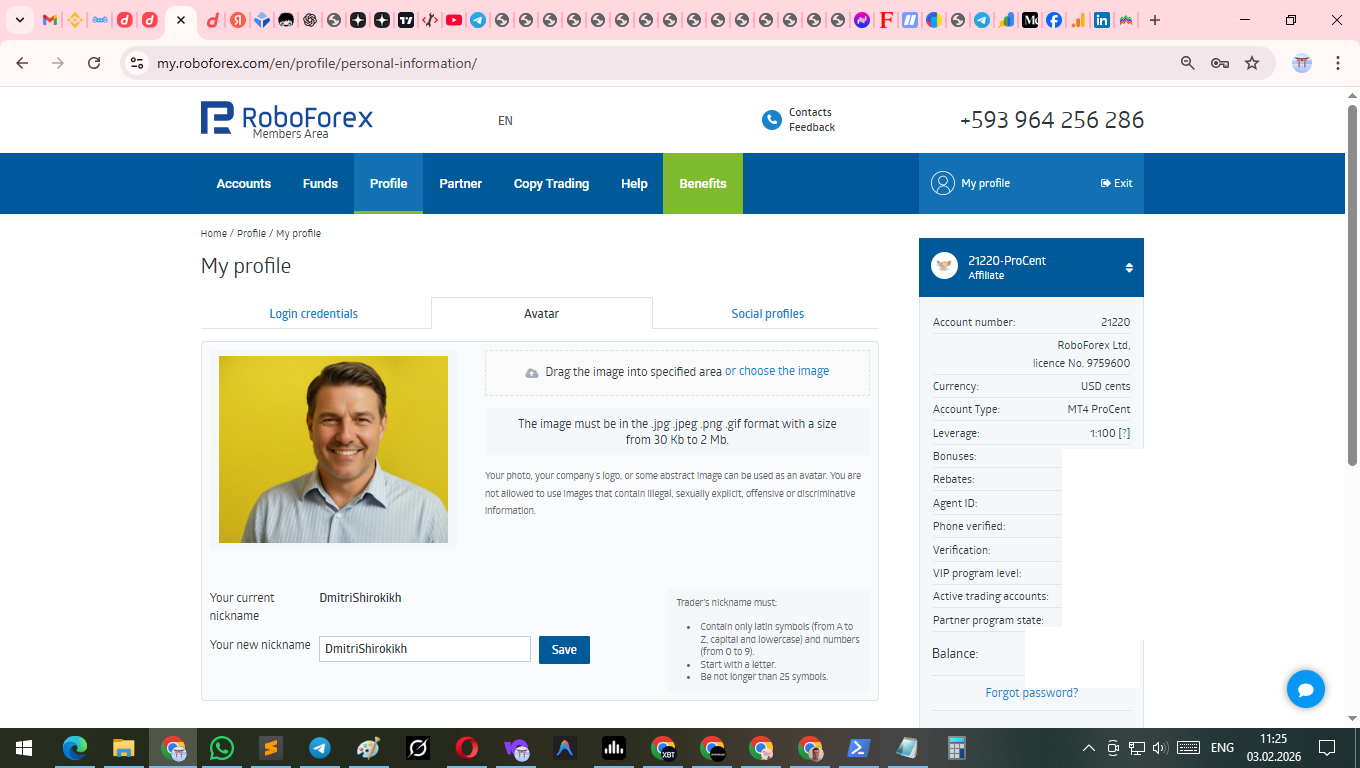Click the [?] help icon beside Leverage
The height and width of the screenshot is (768, 1360).
1124,432
